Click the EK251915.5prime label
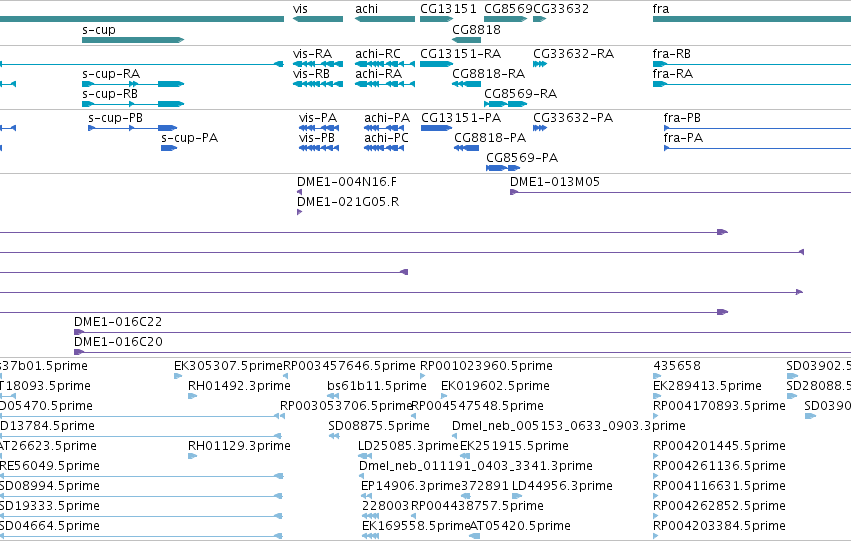The image size is (851, 541). point(514,446)
